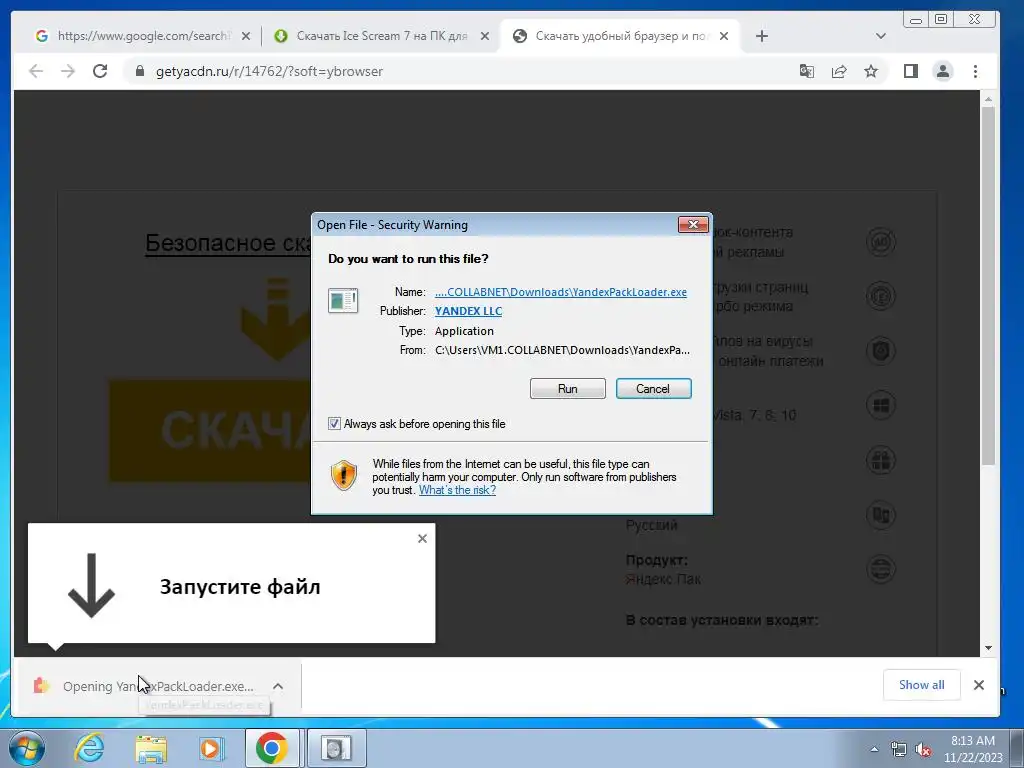Click the muted volume tray icon
Image resolution: width=1024 pixels, height=768 pixels.
(923, 749)
